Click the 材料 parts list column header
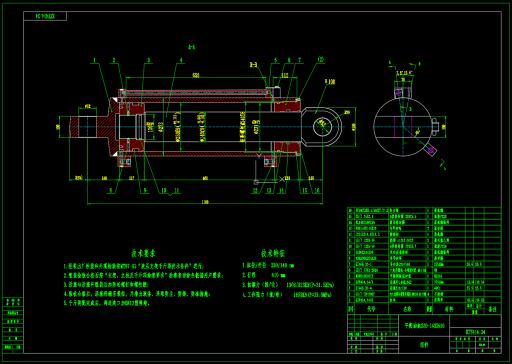This screenshot has width=512, height=364. click(x=449, y=309)
